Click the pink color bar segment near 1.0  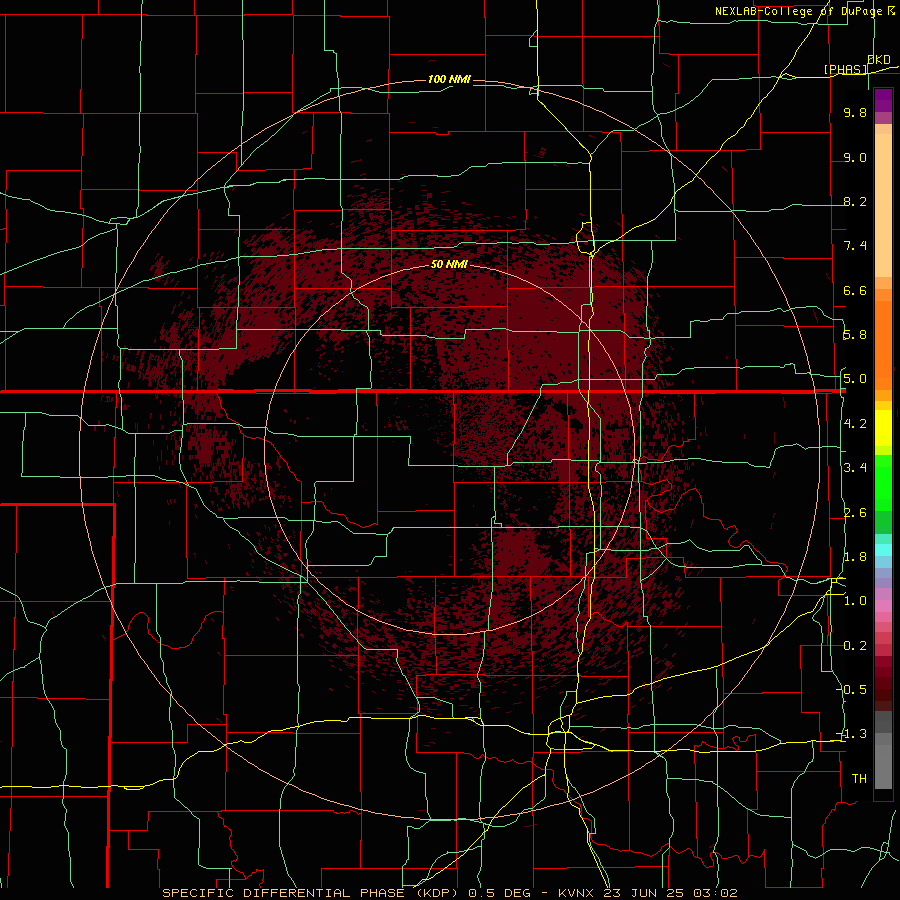click(x=883, y=606)
